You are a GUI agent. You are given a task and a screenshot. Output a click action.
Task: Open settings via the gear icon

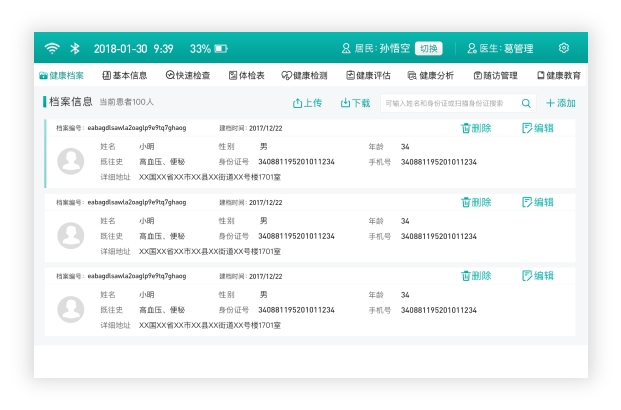tap(564, 48)
